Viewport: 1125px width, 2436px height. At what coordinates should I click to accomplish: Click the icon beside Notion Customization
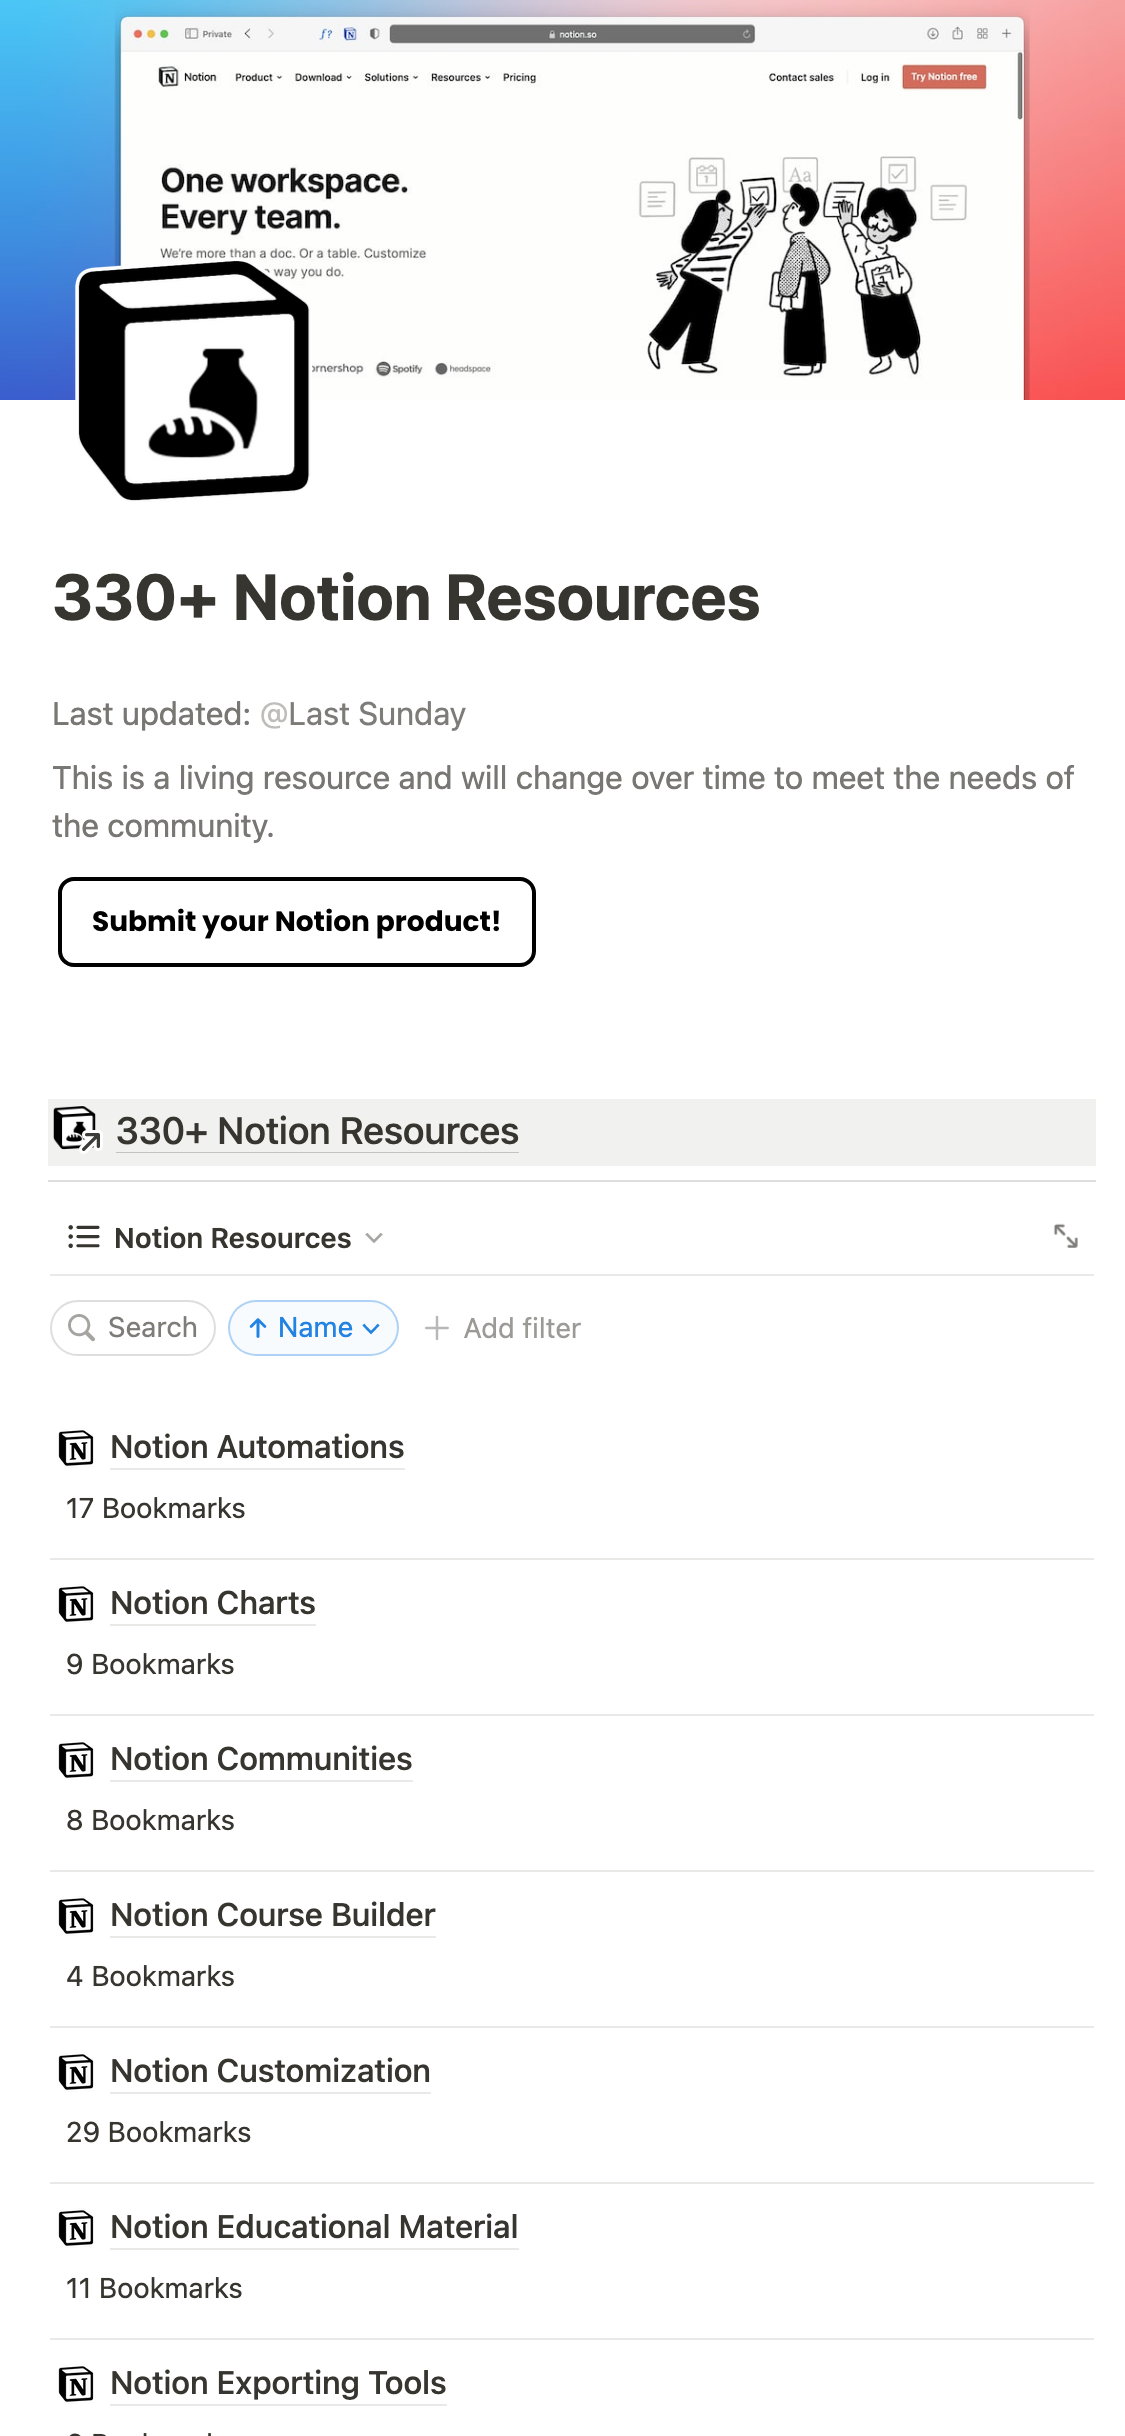(x=77, y=2072)
